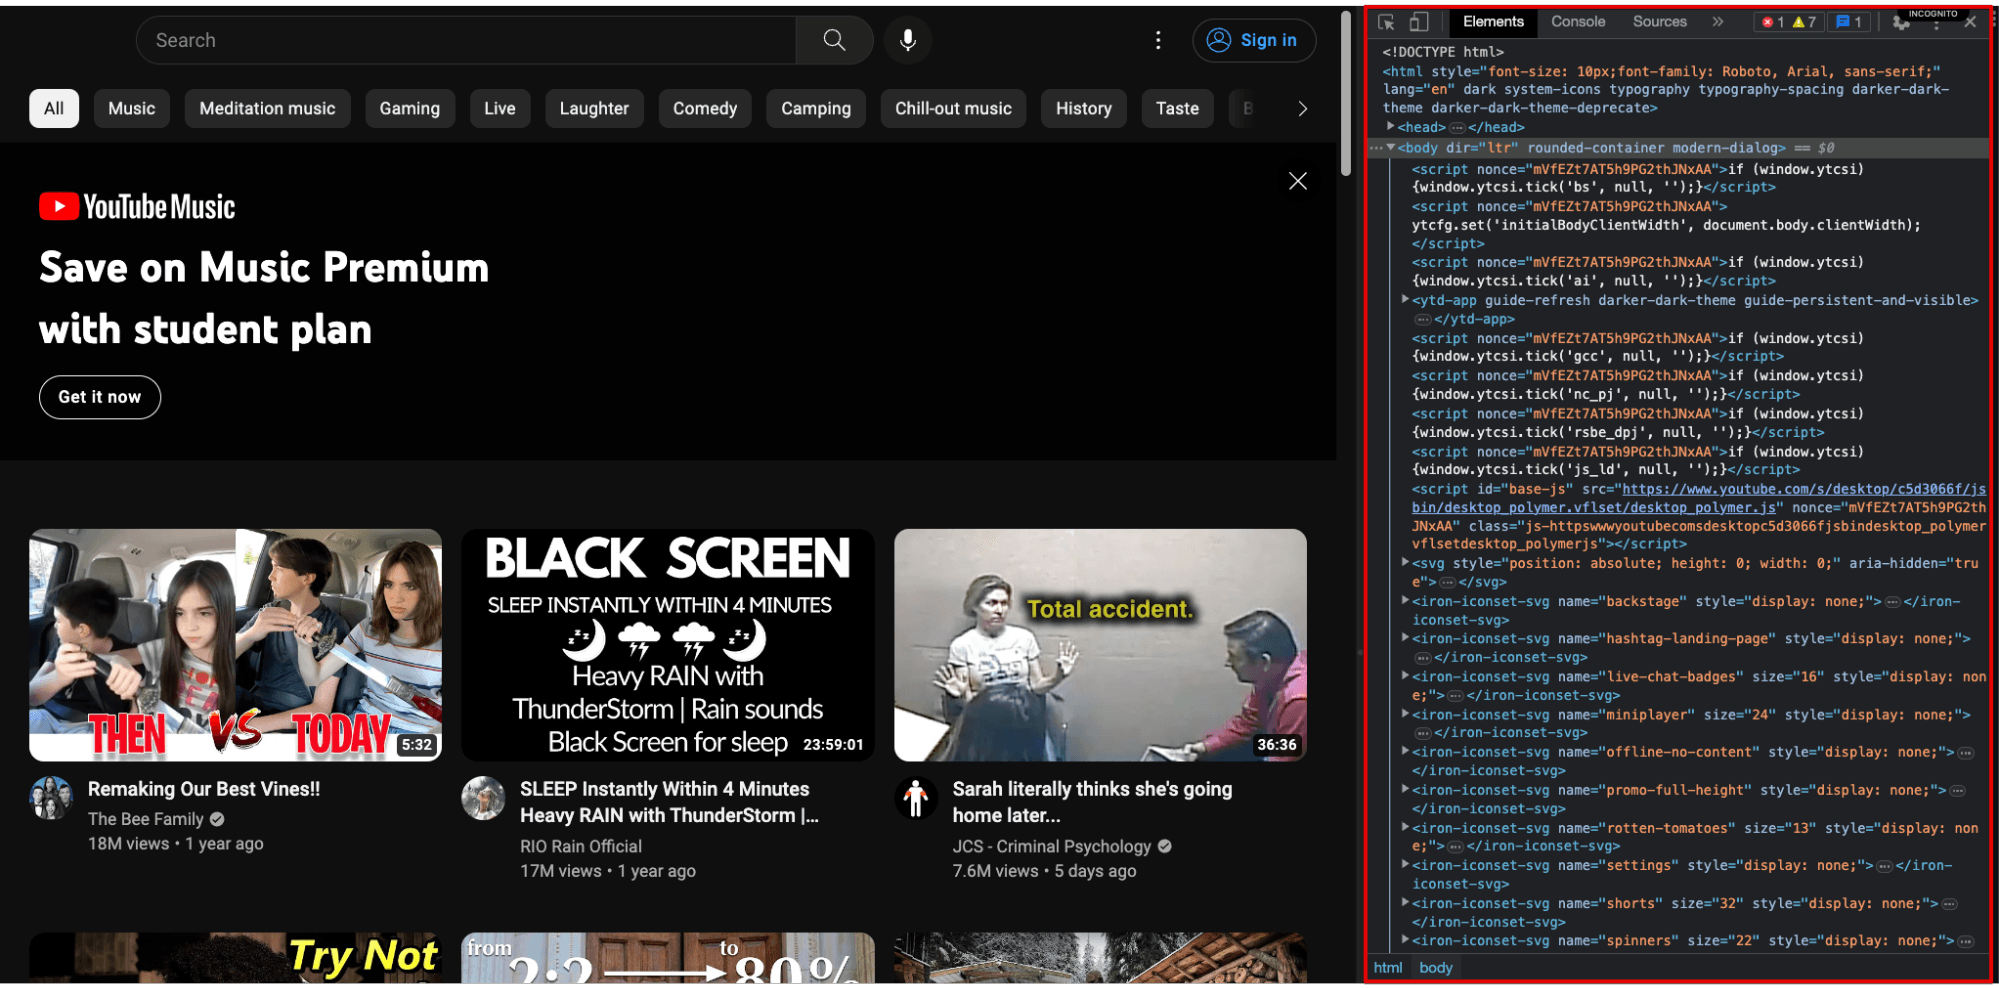Open YouTube settings three-dot menu
The width and height of the screenshot is (1999, 988).
click(x=1158, y=40)
